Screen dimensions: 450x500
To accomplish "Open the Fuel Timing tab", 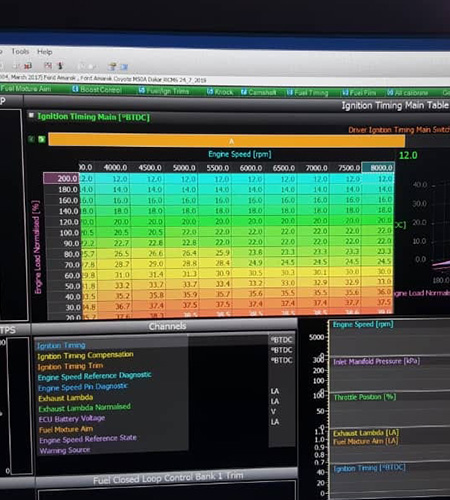I will point(307,93).
